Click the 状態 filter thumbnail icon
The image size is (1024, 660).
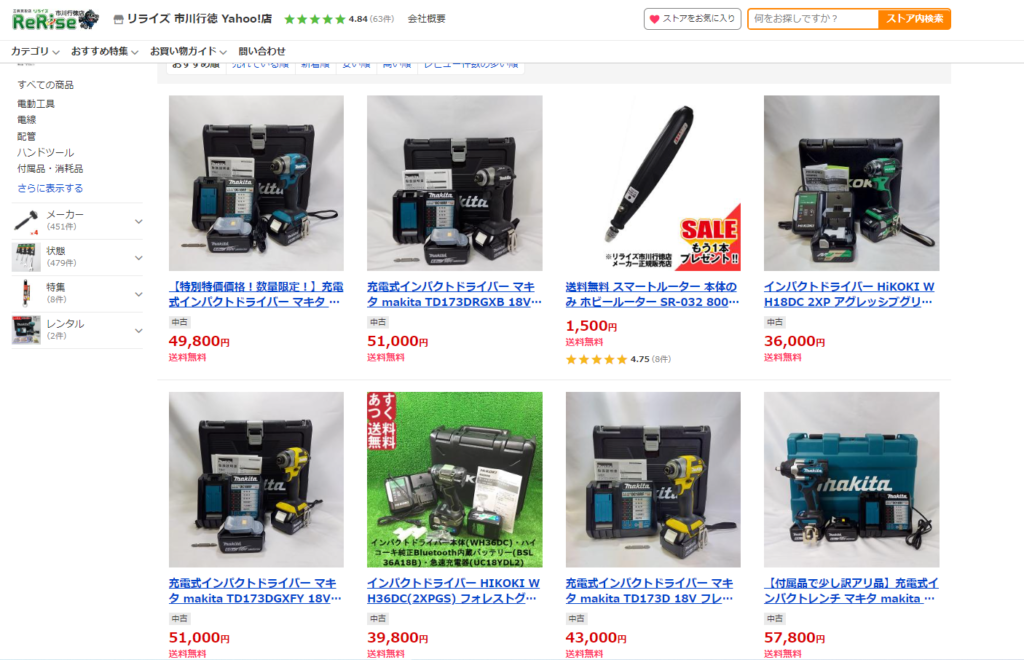(x=26, y=257)
